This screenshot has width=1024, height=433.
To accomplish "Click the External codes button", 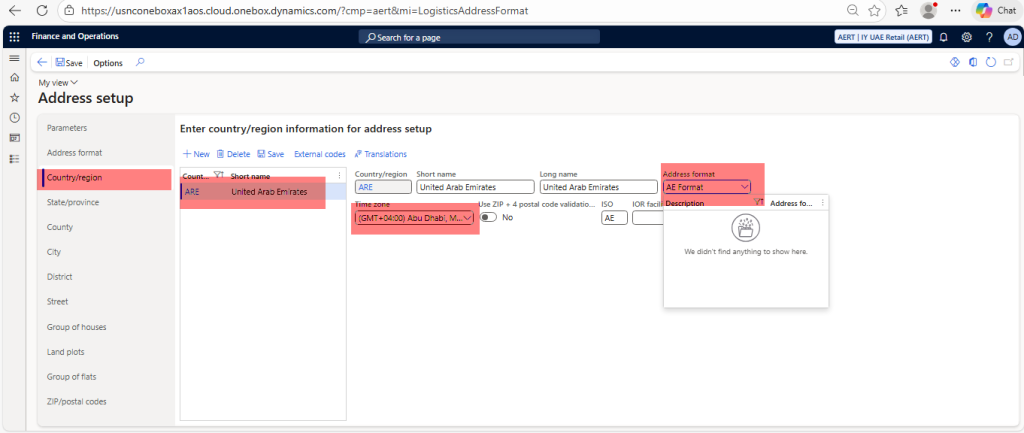I will pos(319,154).
